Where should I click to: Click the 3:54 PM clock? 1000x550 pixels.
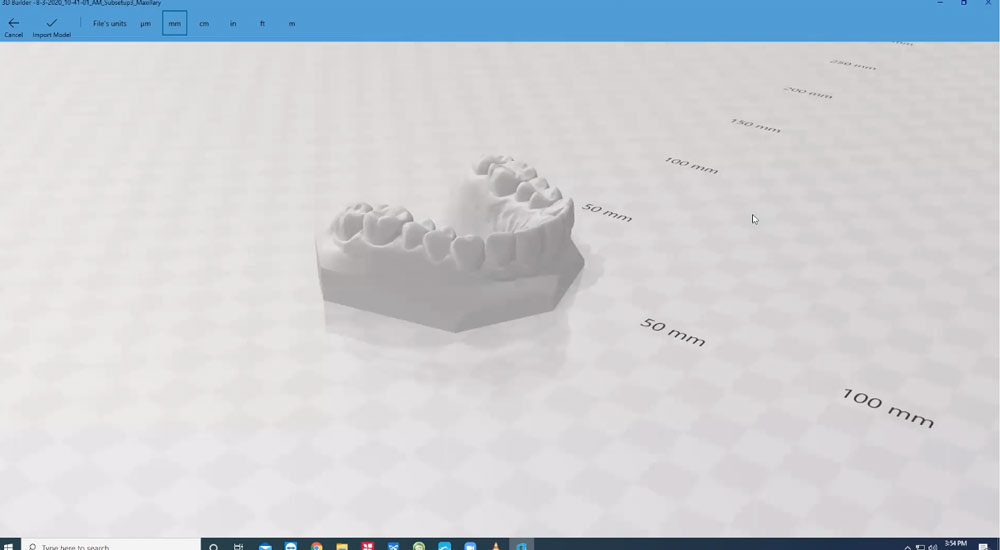(955, 544)
